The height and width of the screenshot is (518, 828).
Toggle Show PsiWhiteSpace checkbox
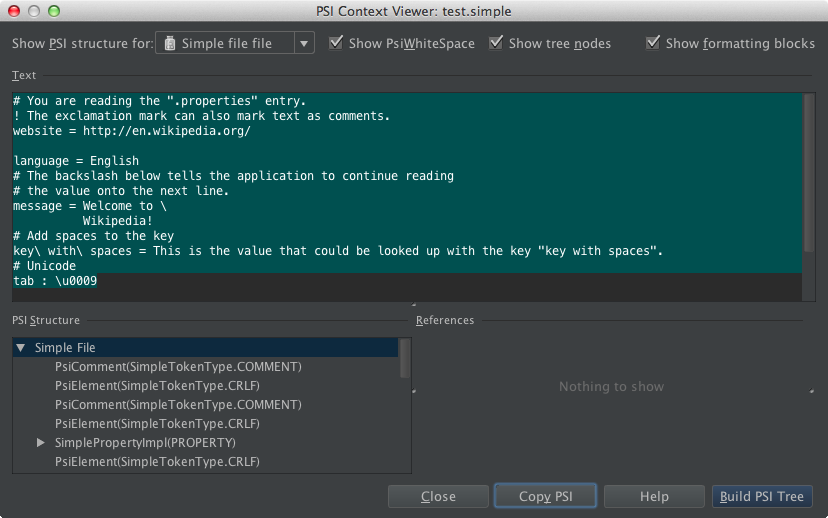336,43
